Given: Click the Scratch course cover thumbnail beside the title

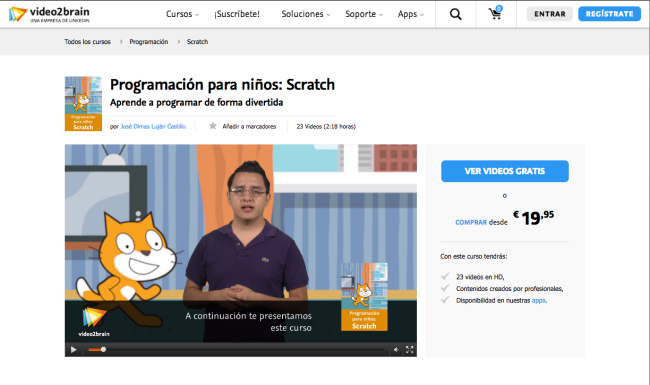Looking at the screenshot, I should [x=83, y=104].
